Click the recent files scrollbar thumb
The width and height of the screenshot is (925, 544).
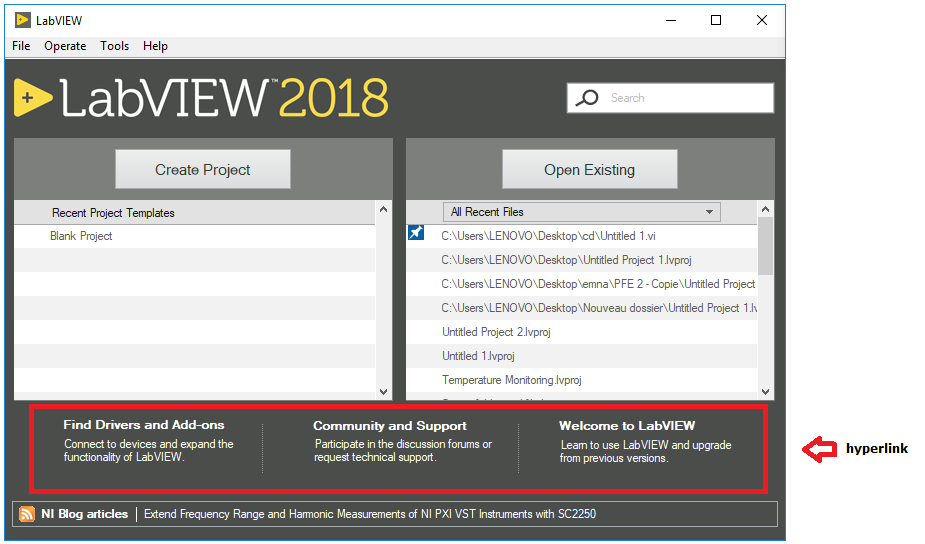tap(766, 246)
